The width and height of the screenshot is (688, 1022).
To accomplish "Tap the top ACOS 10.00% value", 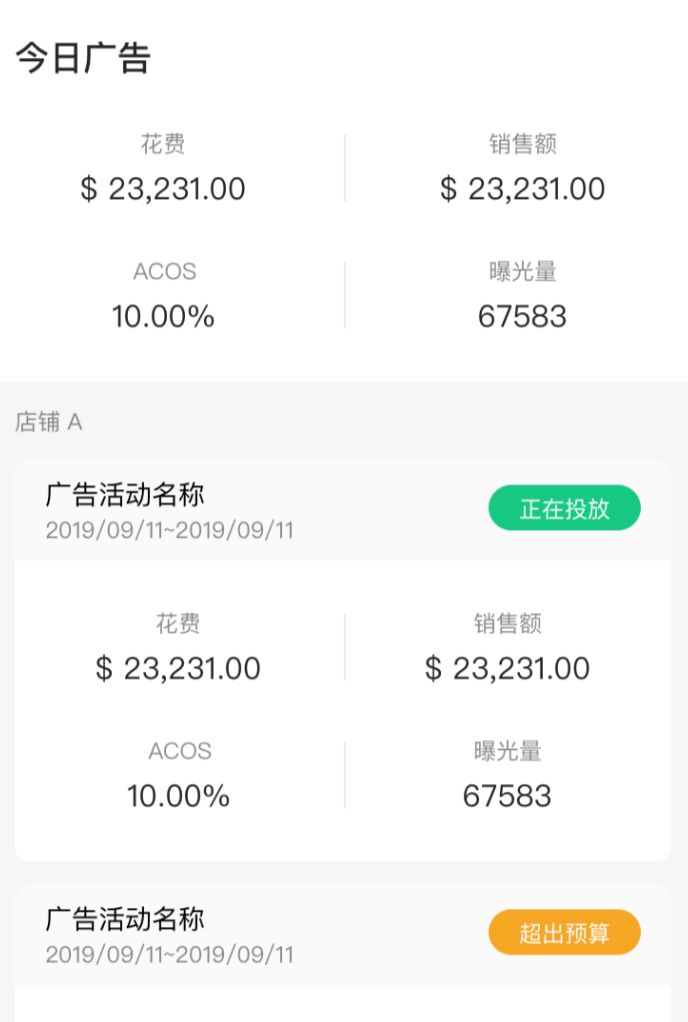I will (163, 317).
